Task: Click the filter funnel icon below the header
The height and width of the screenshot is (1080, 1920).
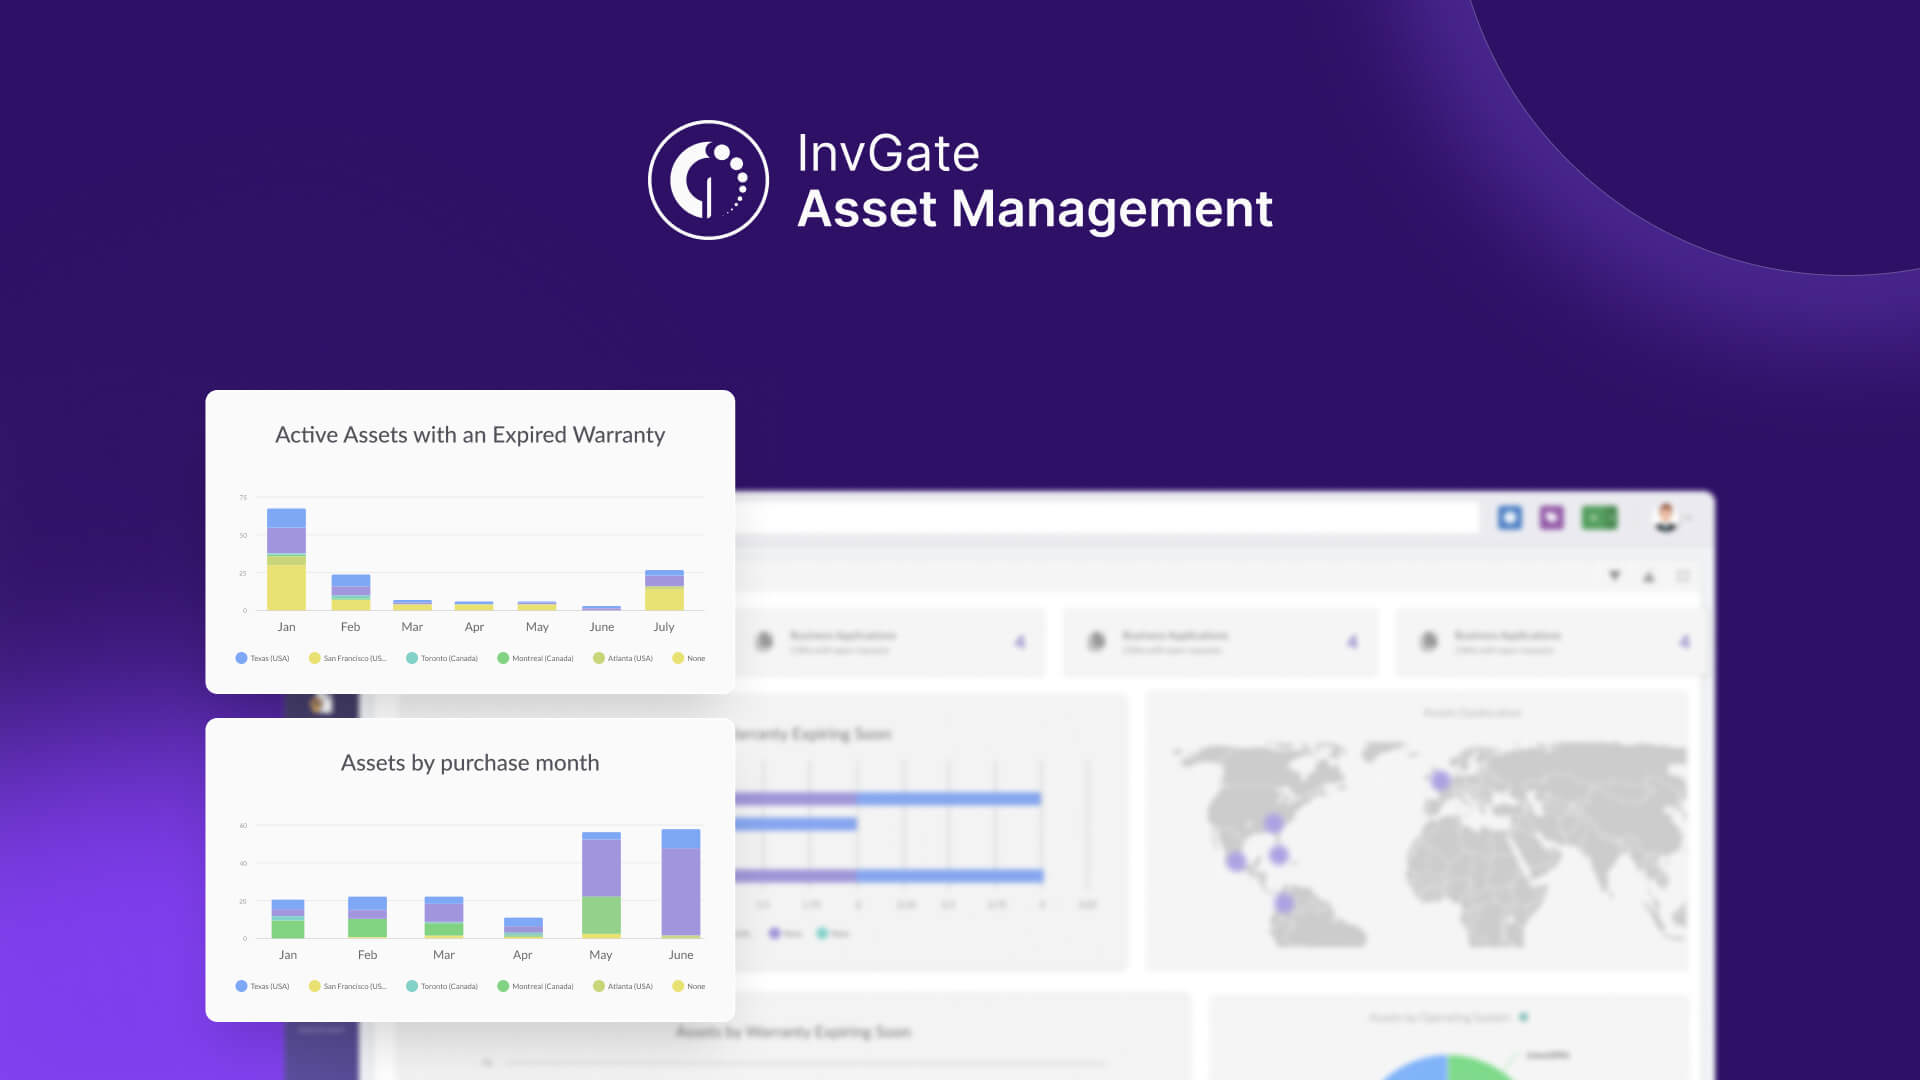Action: click(x=1614, y=576)
